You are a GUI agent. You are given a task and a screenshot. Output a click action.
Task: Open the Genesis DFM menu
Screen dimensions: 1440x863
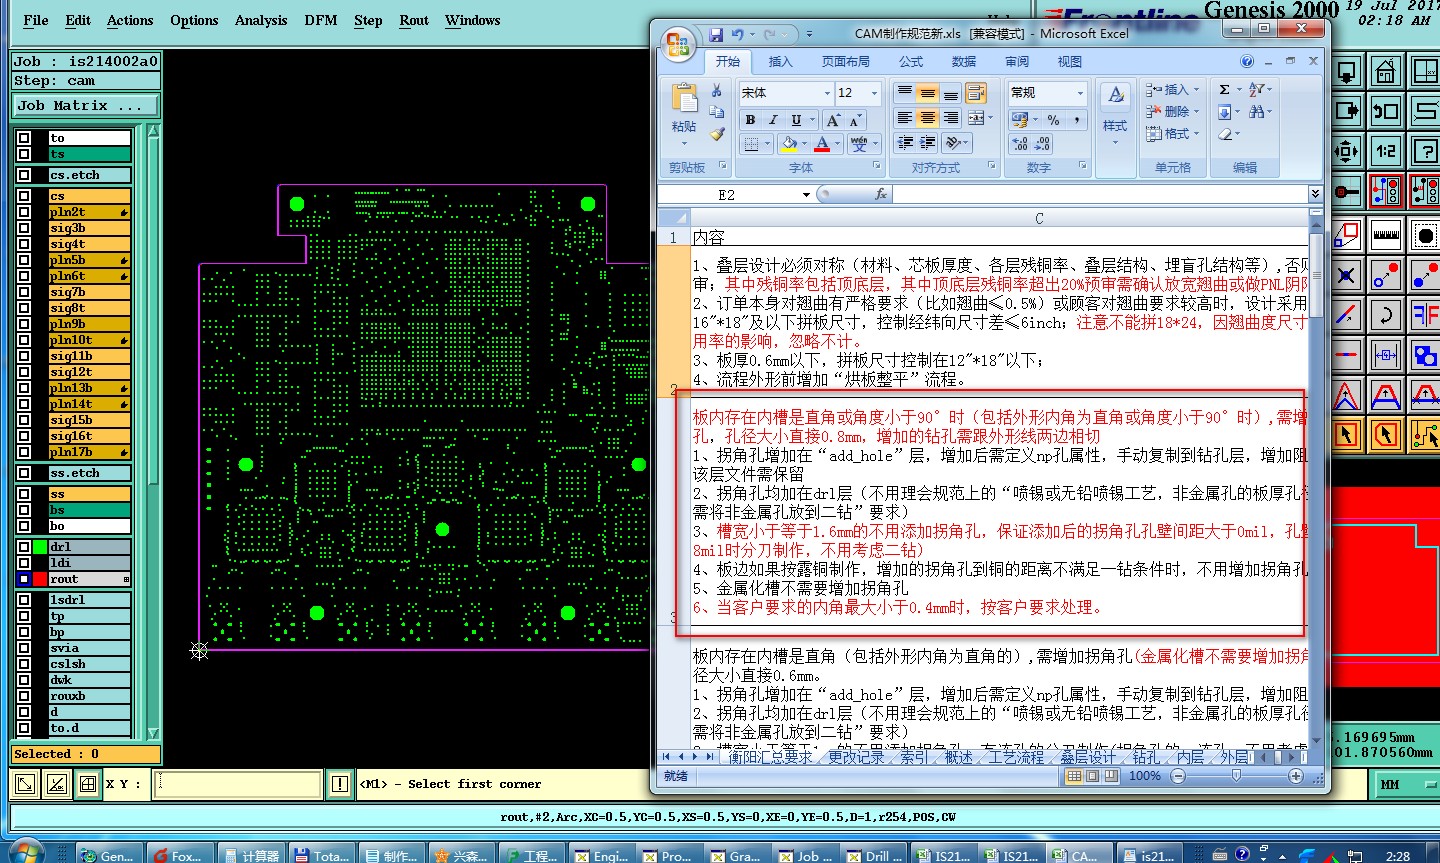tap(321, 20)
